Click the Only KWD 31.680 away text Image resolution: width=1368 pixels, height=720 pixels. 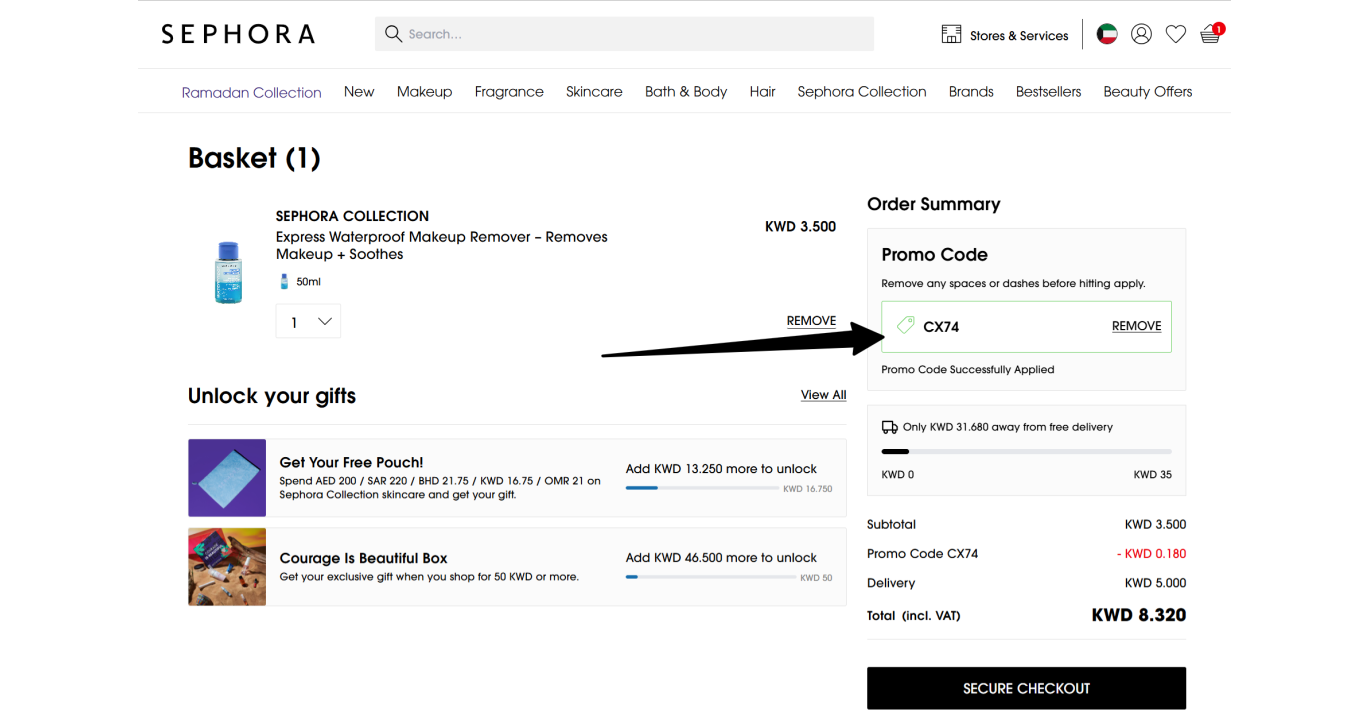[1008, 427]
